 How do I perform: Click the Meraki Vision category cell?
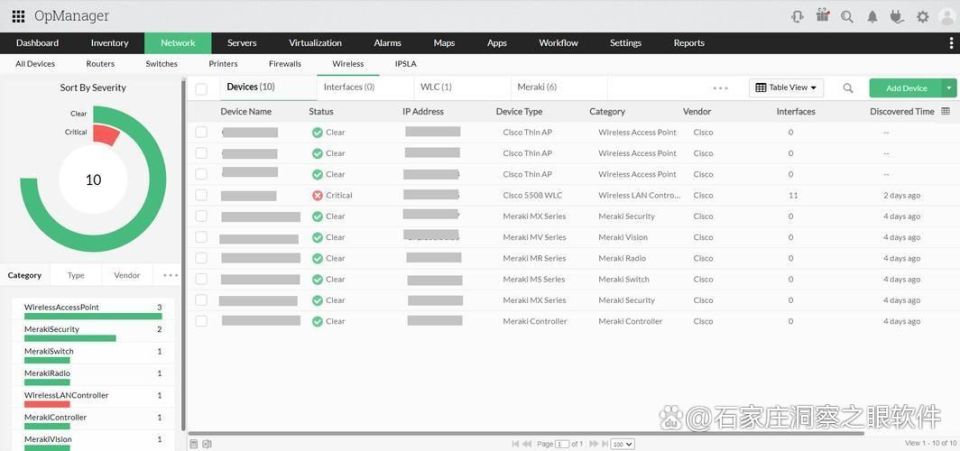point(623,237)
